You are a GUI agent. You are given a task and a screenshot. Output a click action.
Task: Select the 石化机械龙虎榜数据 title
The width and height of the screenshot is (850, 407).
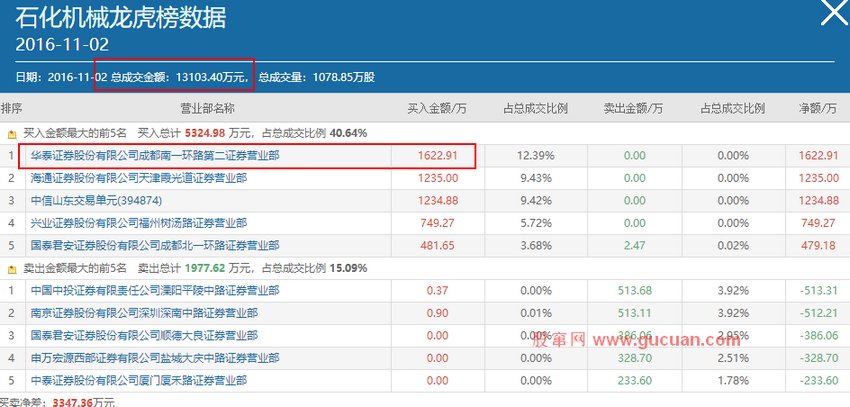(120, 18)
